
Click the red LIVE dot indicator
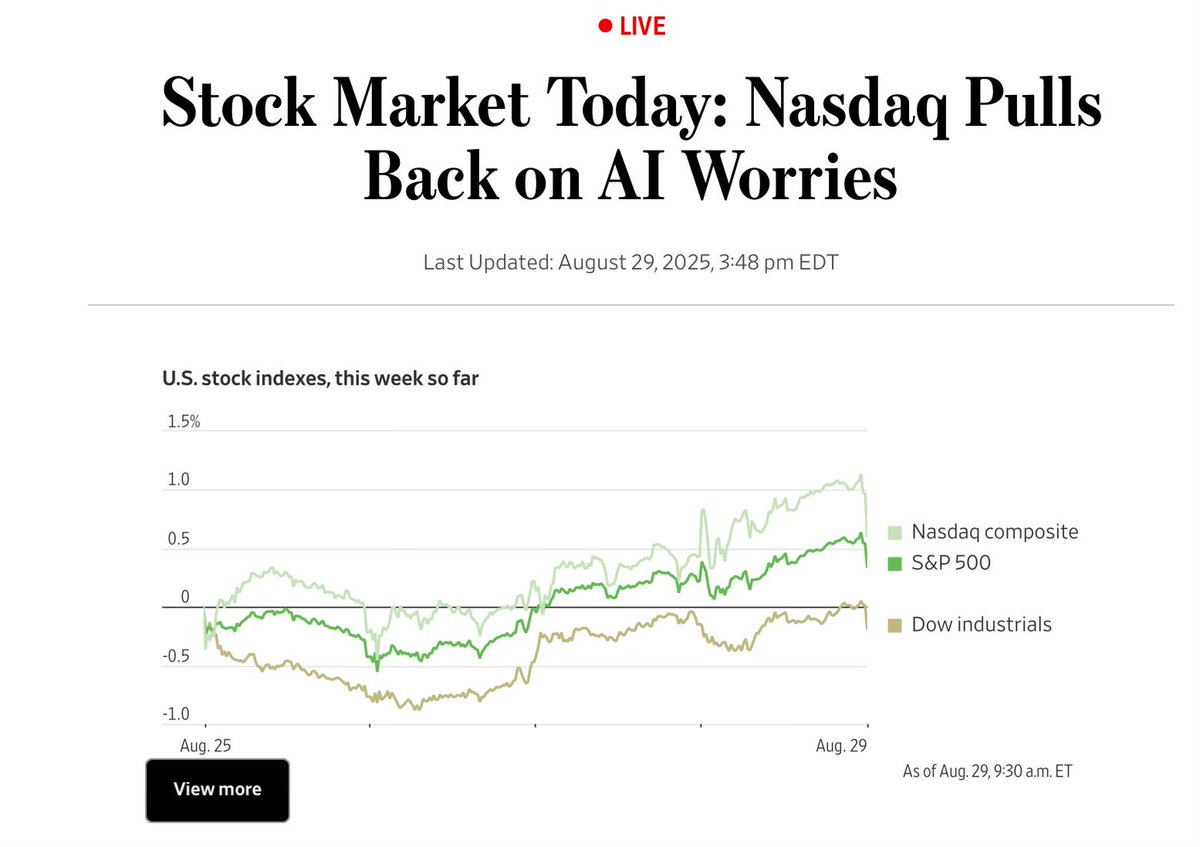[604, 26]
